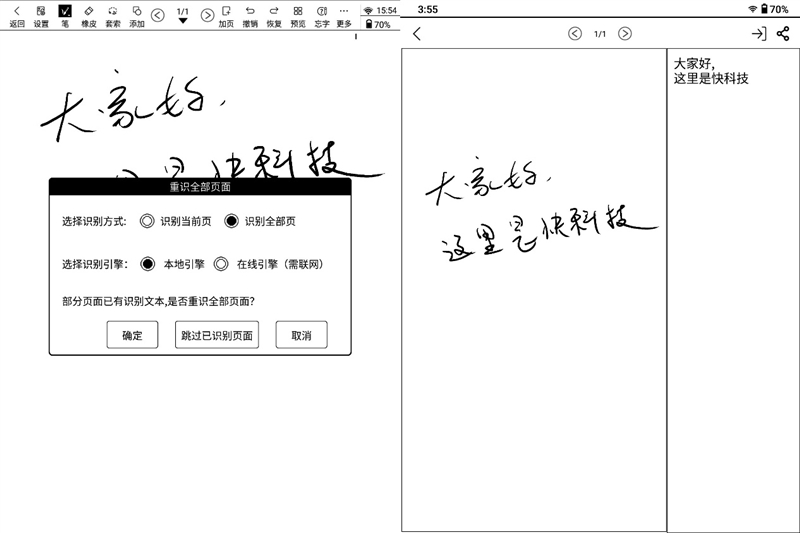Choose 在线引擎 online engine radio
Image resolution: width=800 pixels, height=533 pixels.
[221, 264]
